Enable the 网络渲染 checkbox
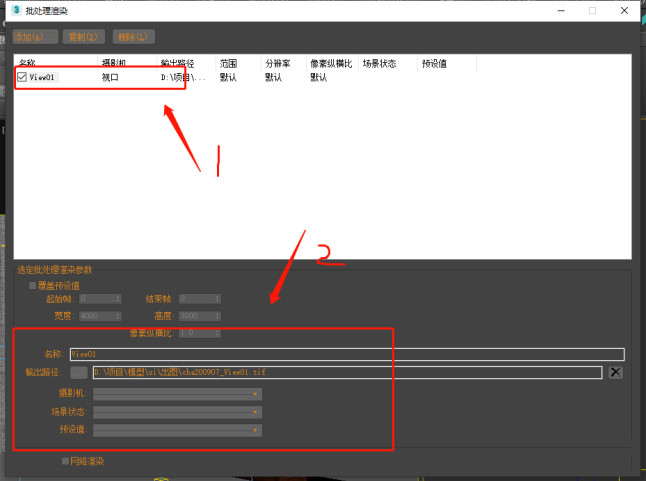This screenshot has height=481, width=646. pos(65,461)
